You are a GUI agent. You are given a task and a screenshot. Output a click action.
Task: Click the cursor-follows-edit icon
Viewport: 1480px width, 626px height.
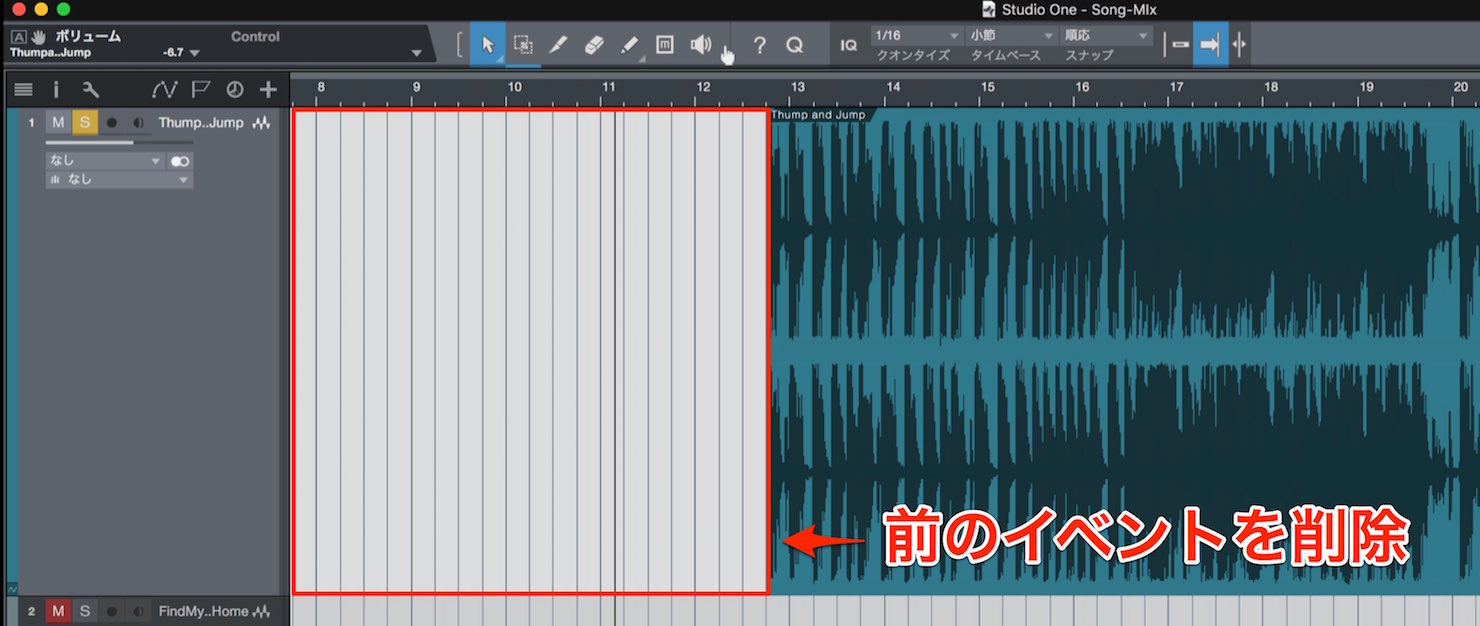click(1239, 45)
